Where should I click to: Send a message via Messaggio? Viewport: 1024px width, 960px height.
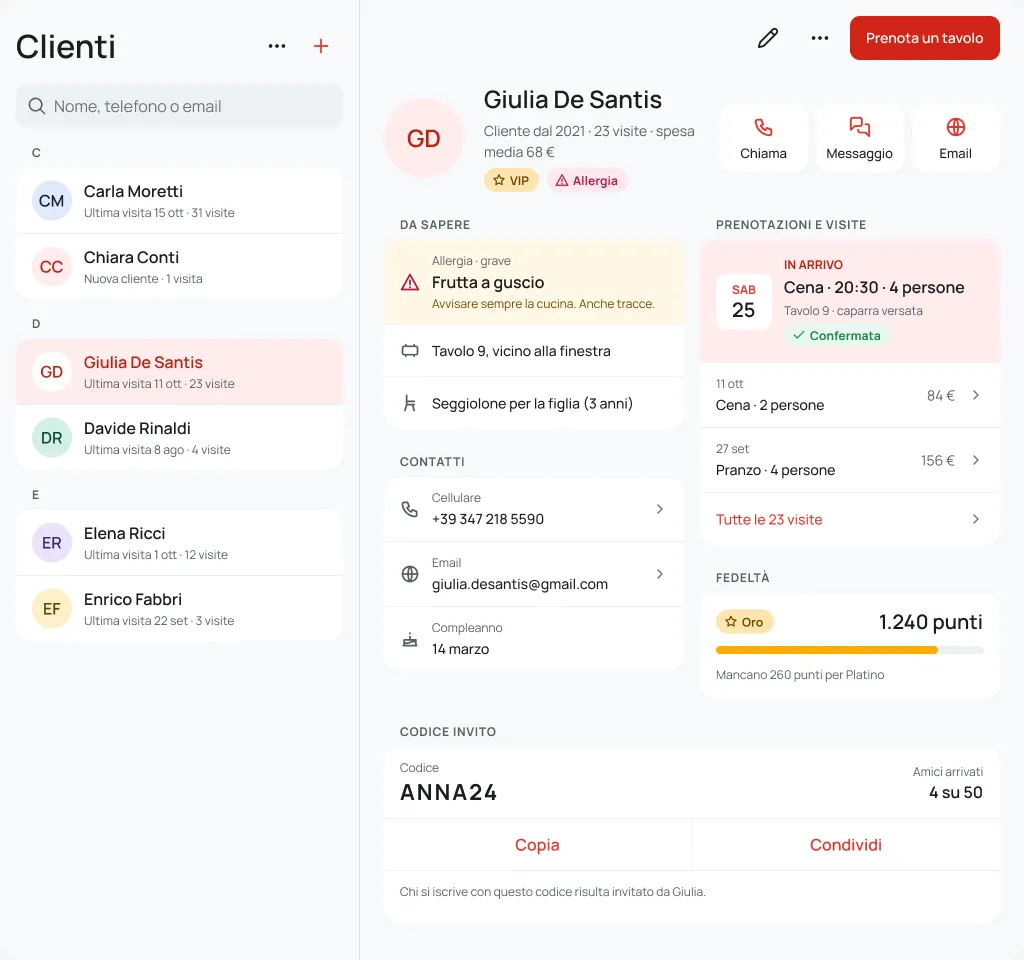859,138
